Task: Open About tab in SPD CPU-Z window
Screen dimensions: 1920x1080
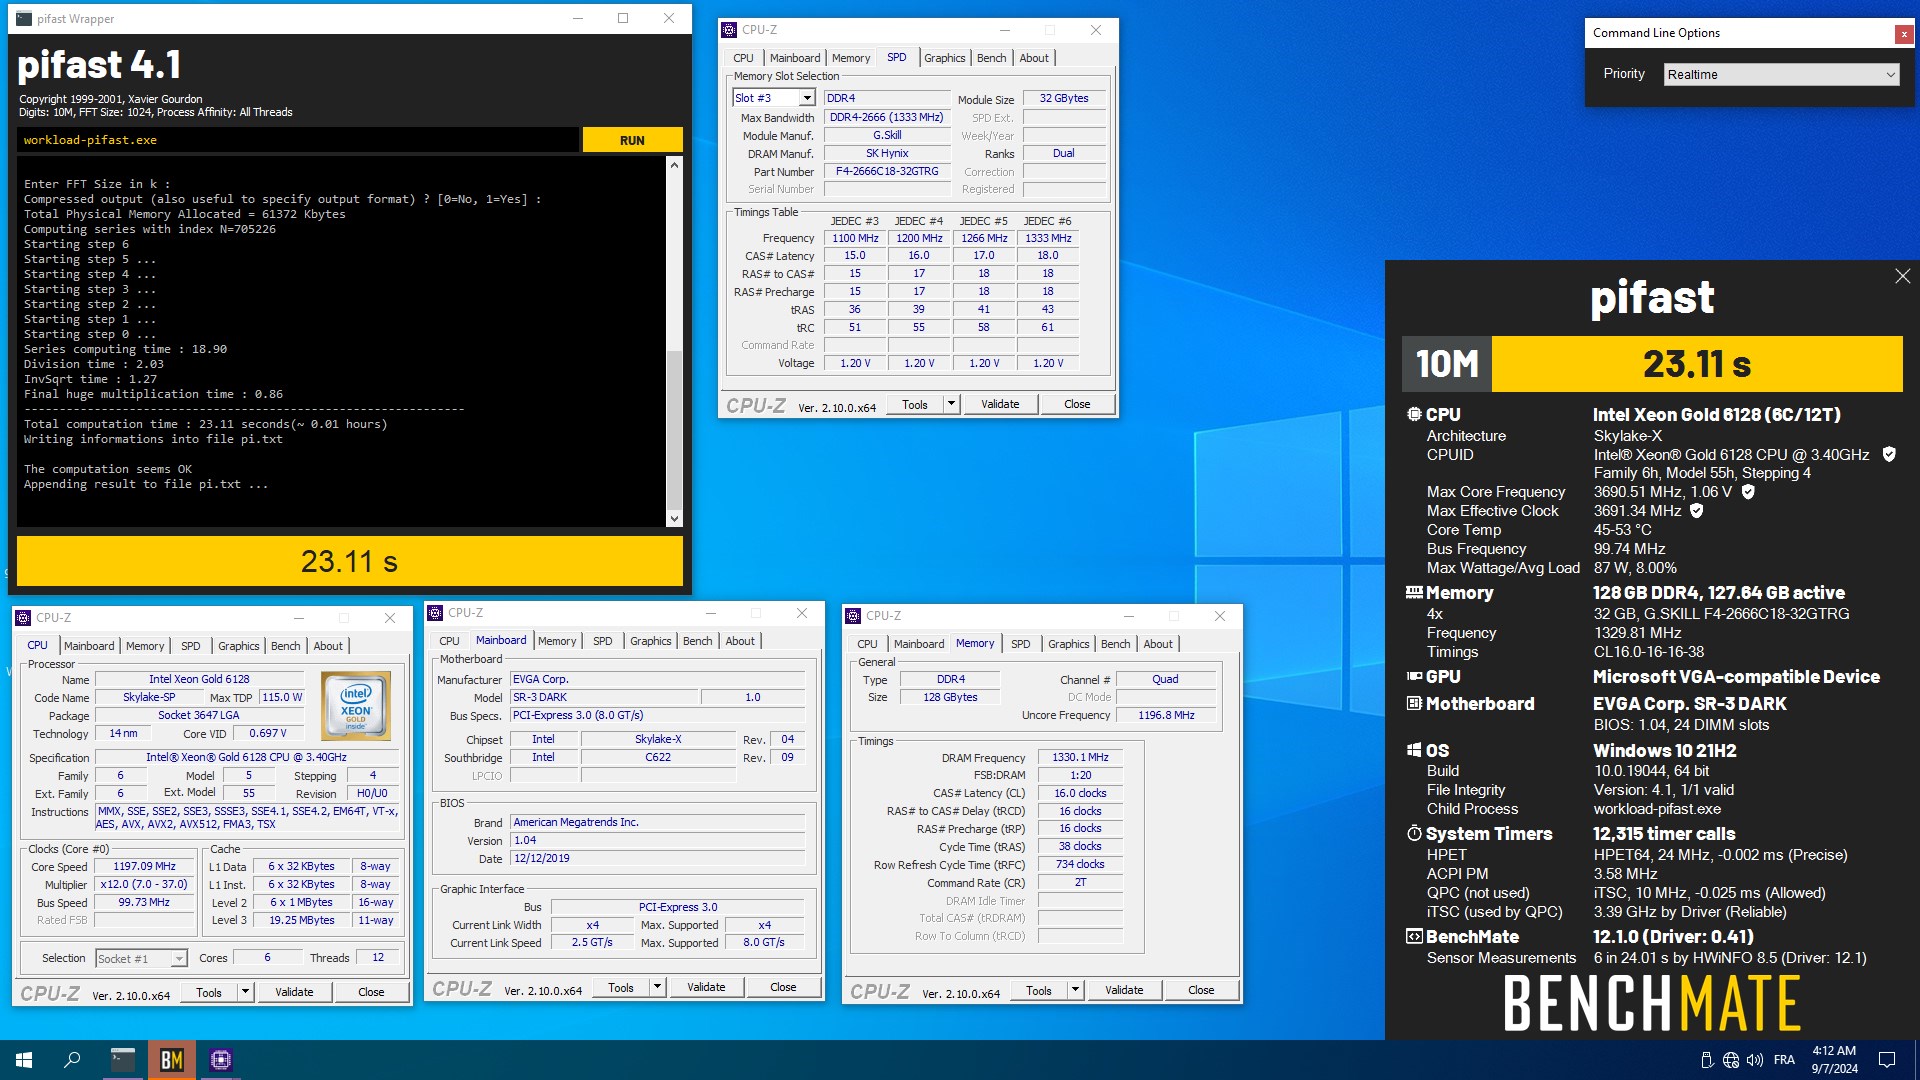Action: click(x=1034, y=58)
